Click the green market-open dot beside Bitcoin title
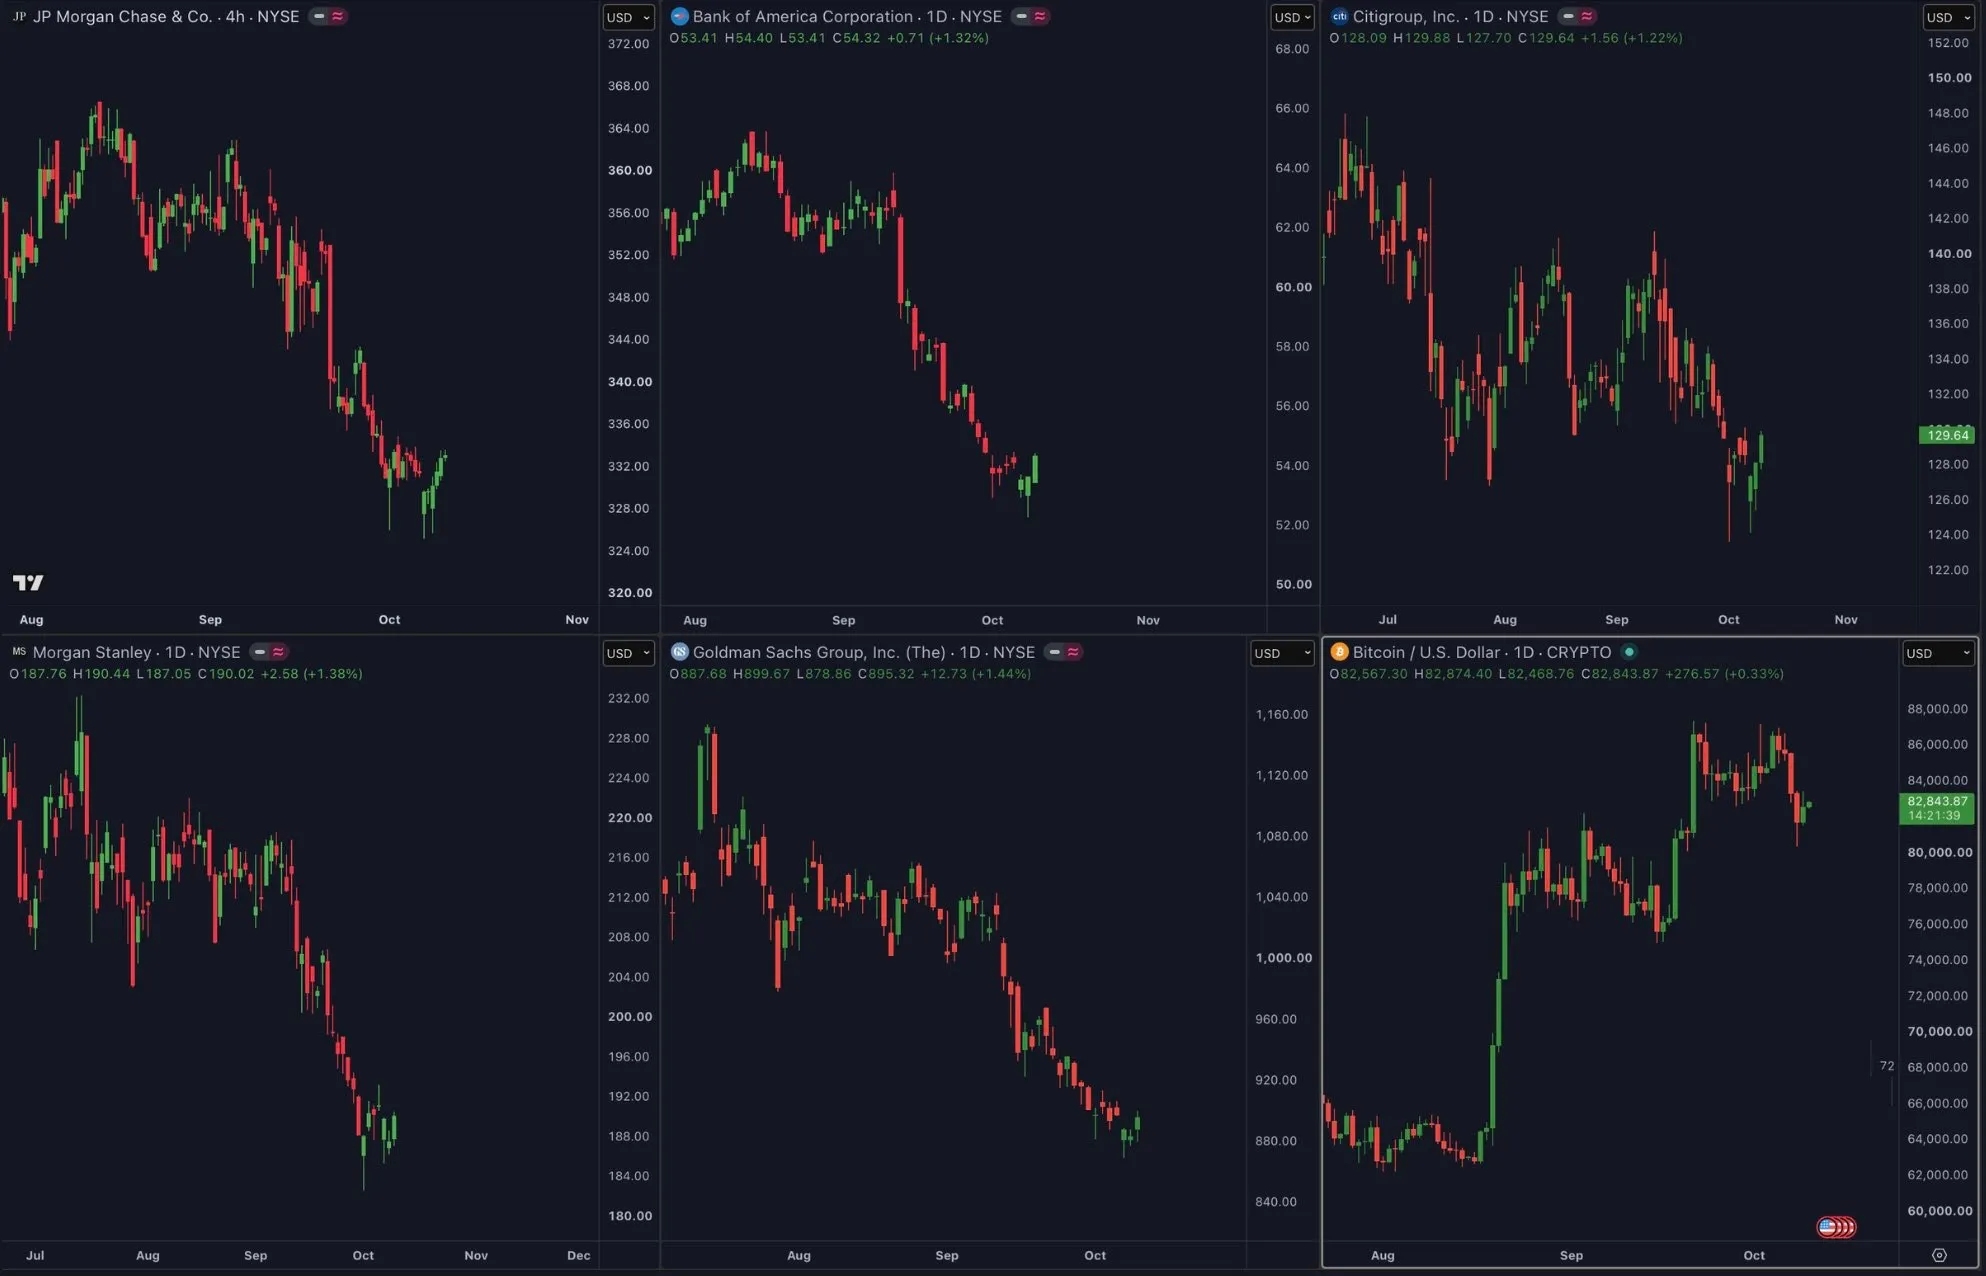Viewport: 1986px width, 1276px height. [1629, 652]
